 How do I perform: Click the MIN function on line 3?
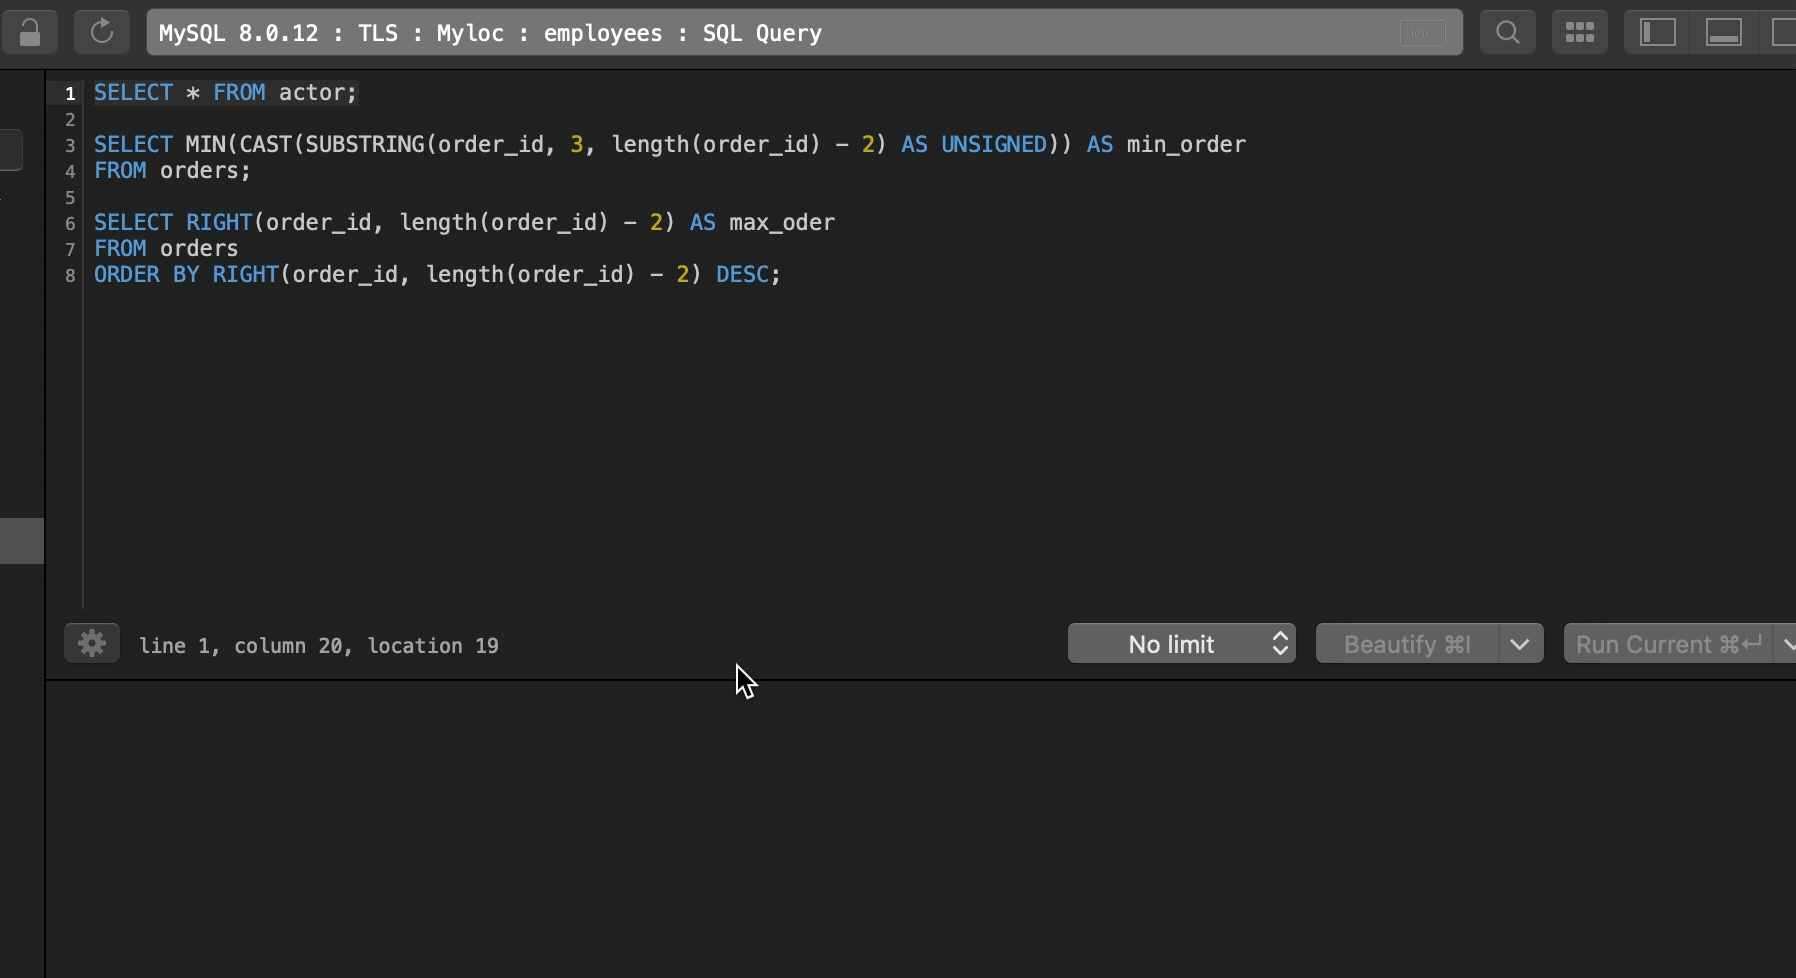coord(205,145)
